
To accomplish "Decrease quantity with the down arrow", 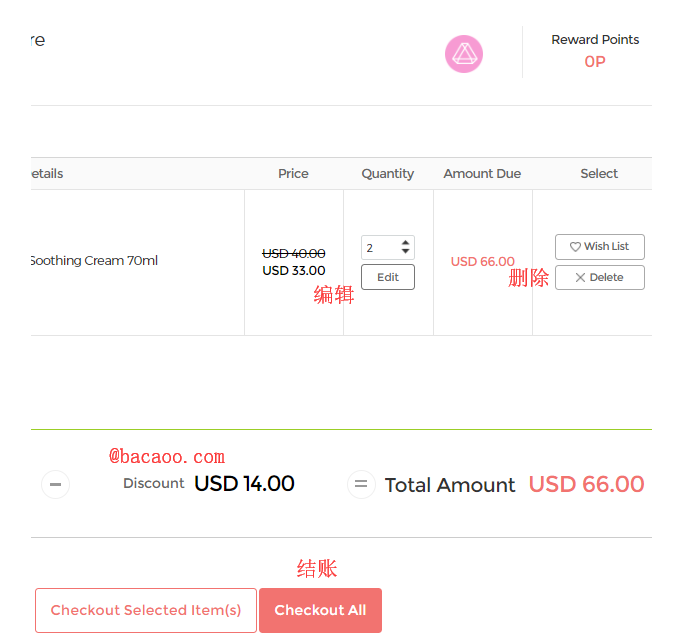I will coord(405,252).
